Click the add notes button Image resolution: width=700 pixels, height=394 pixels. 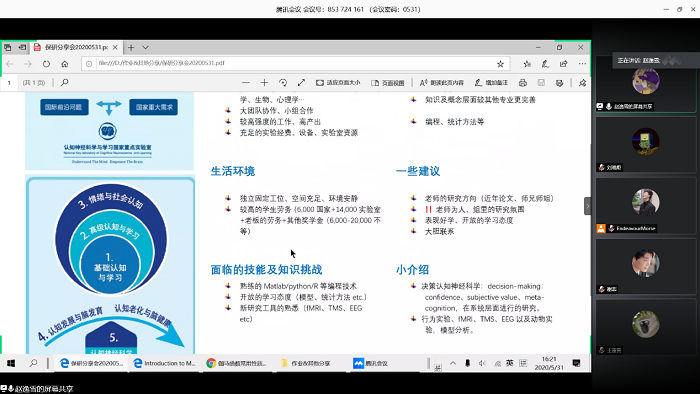(x=491, y=83)
